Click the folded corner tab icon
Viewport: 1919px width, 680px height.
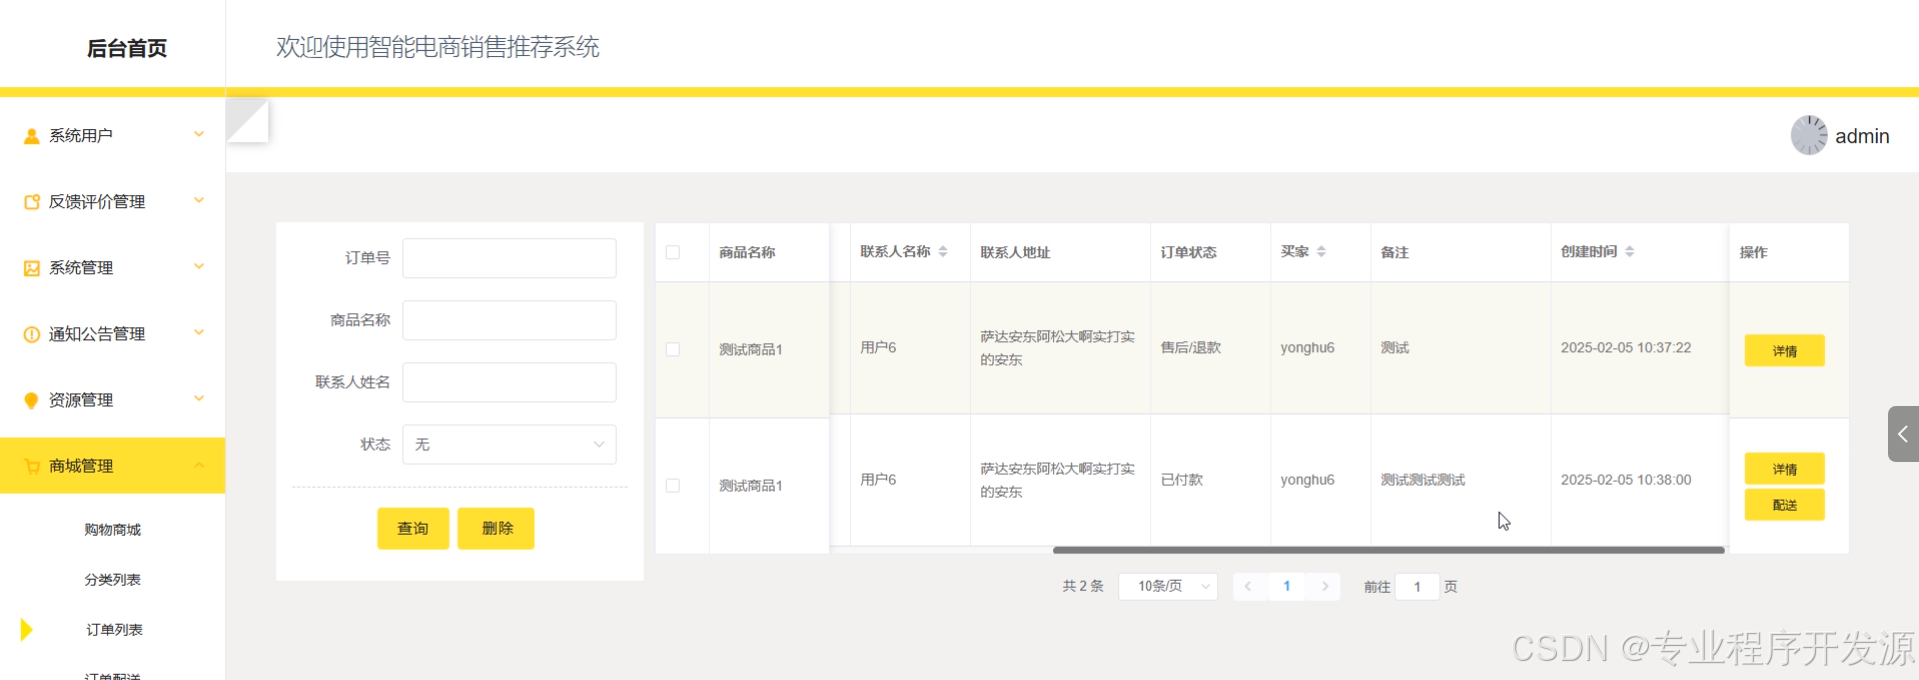[248, 120]
